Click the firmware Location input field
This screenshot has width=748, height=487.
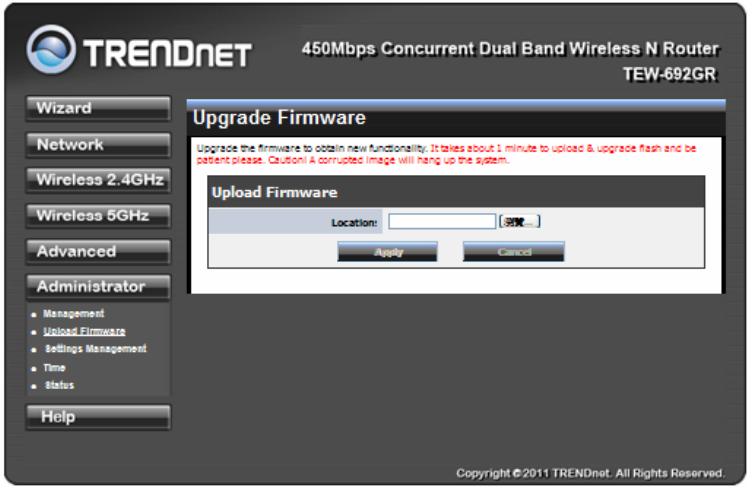pyautogui.click(x=442, y=221)
